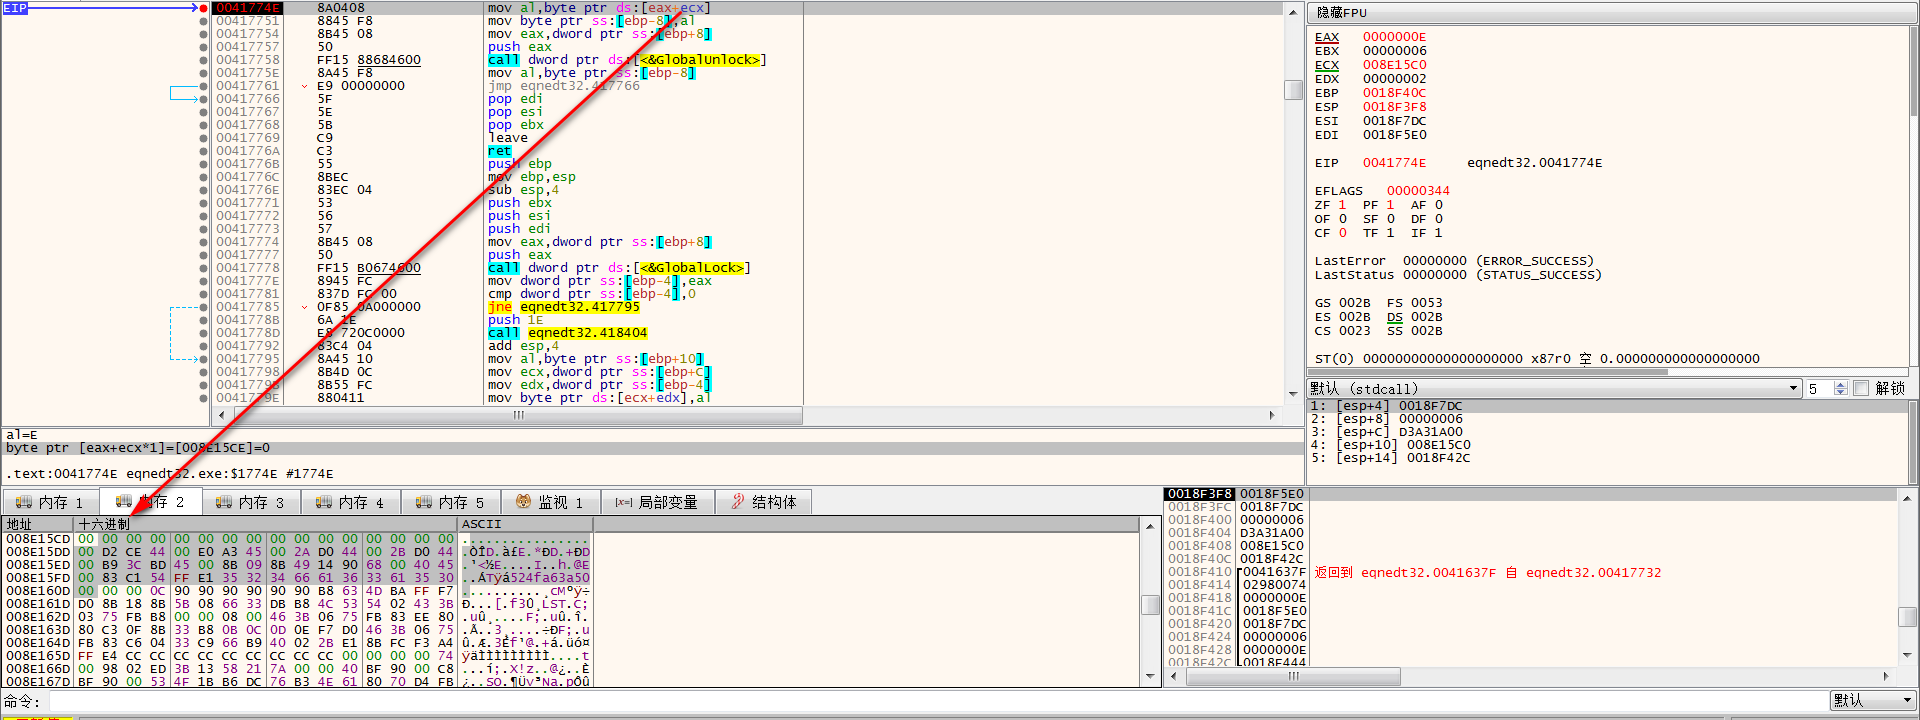Switch to the 内存 5 tab

click(452, 502)
